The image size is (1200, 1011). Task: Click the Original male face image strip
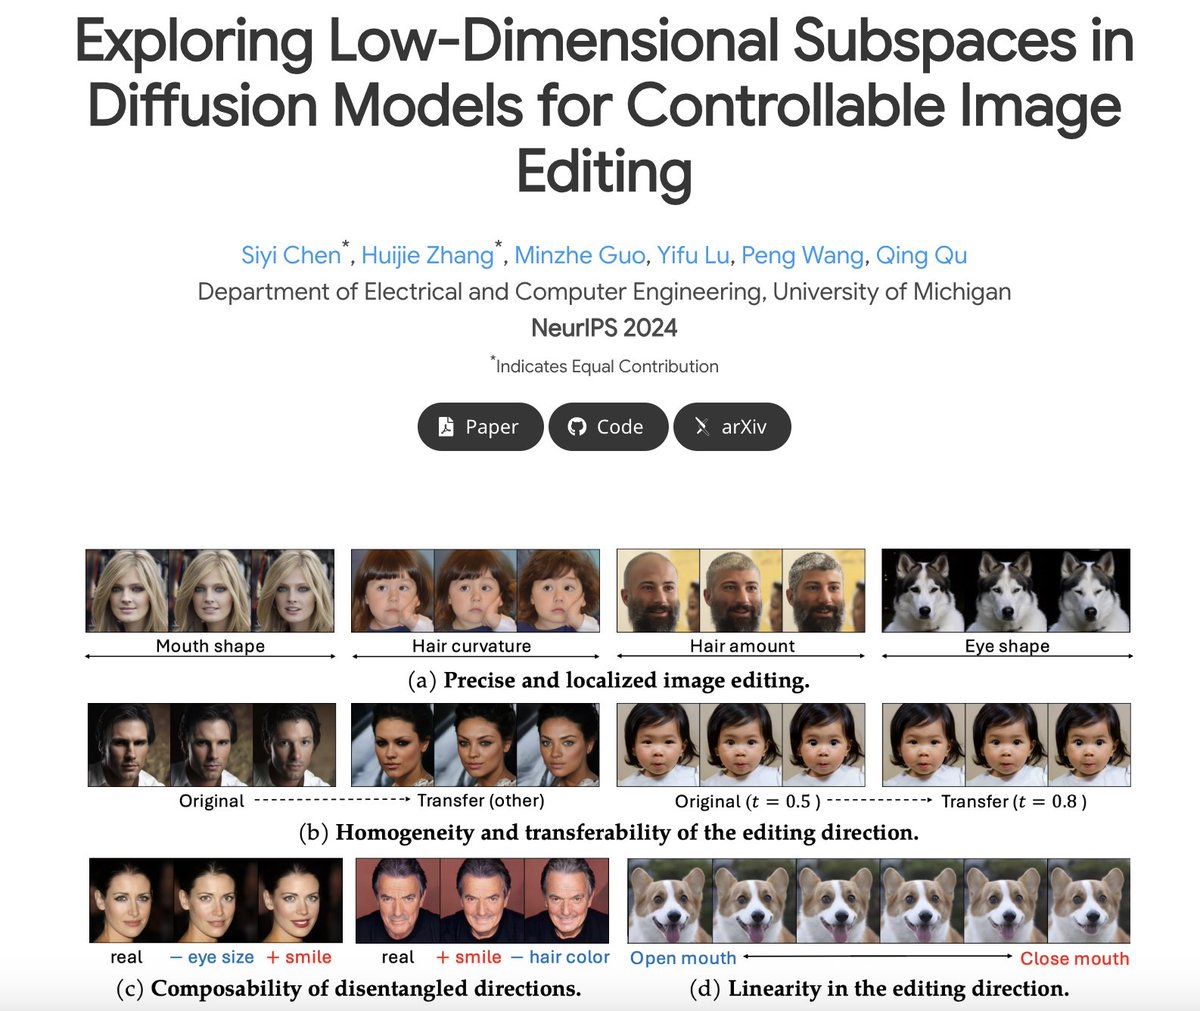tap(211, 745)
